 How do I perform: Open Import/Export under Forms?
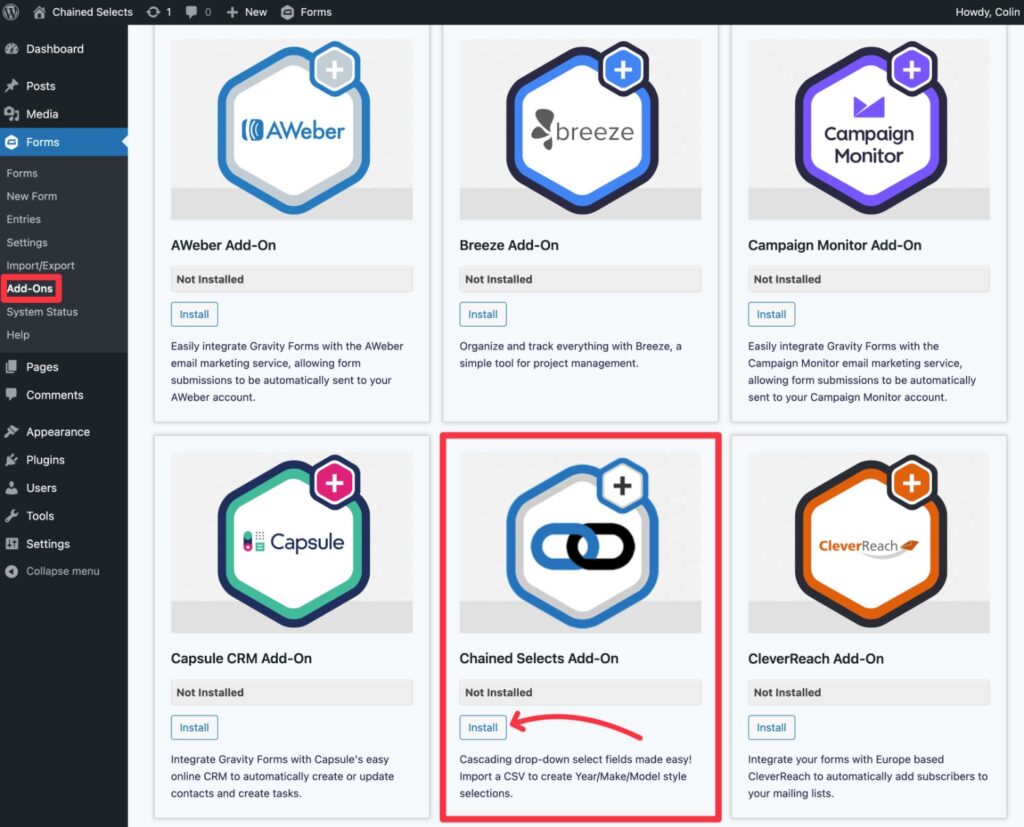coord(40,265)
